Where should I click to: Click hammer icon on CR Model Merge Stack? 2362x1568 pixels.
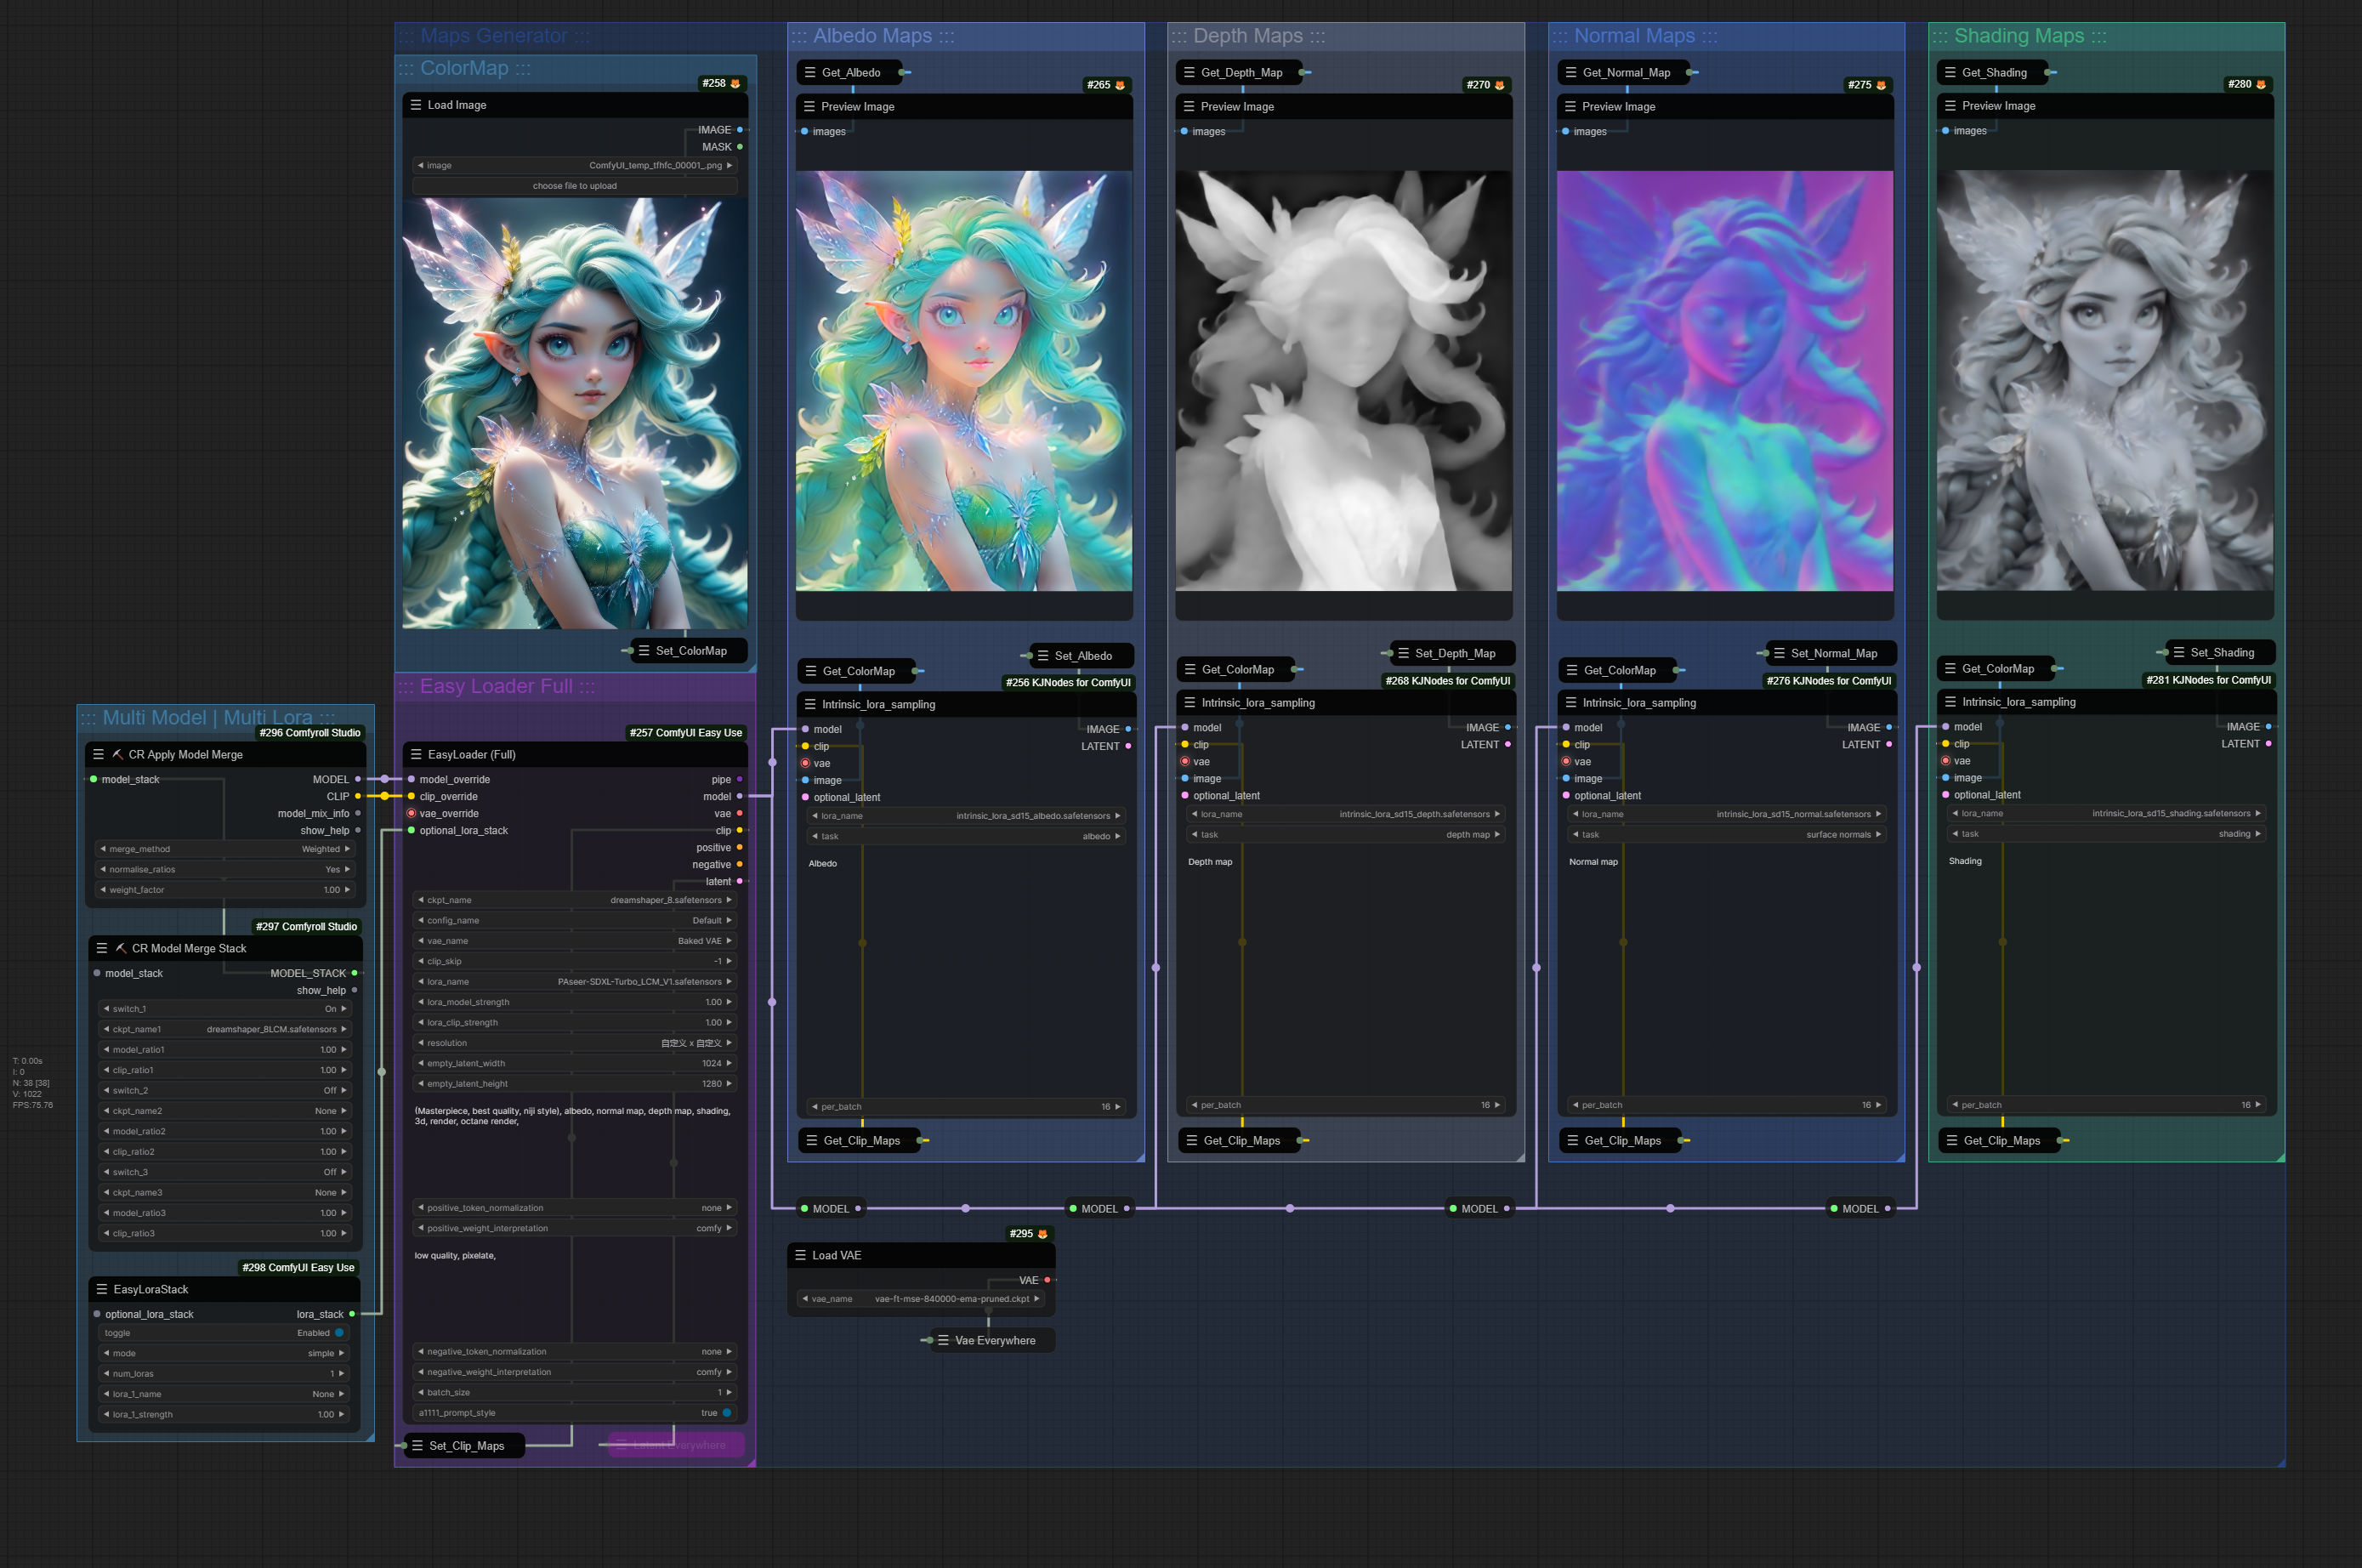121,949
